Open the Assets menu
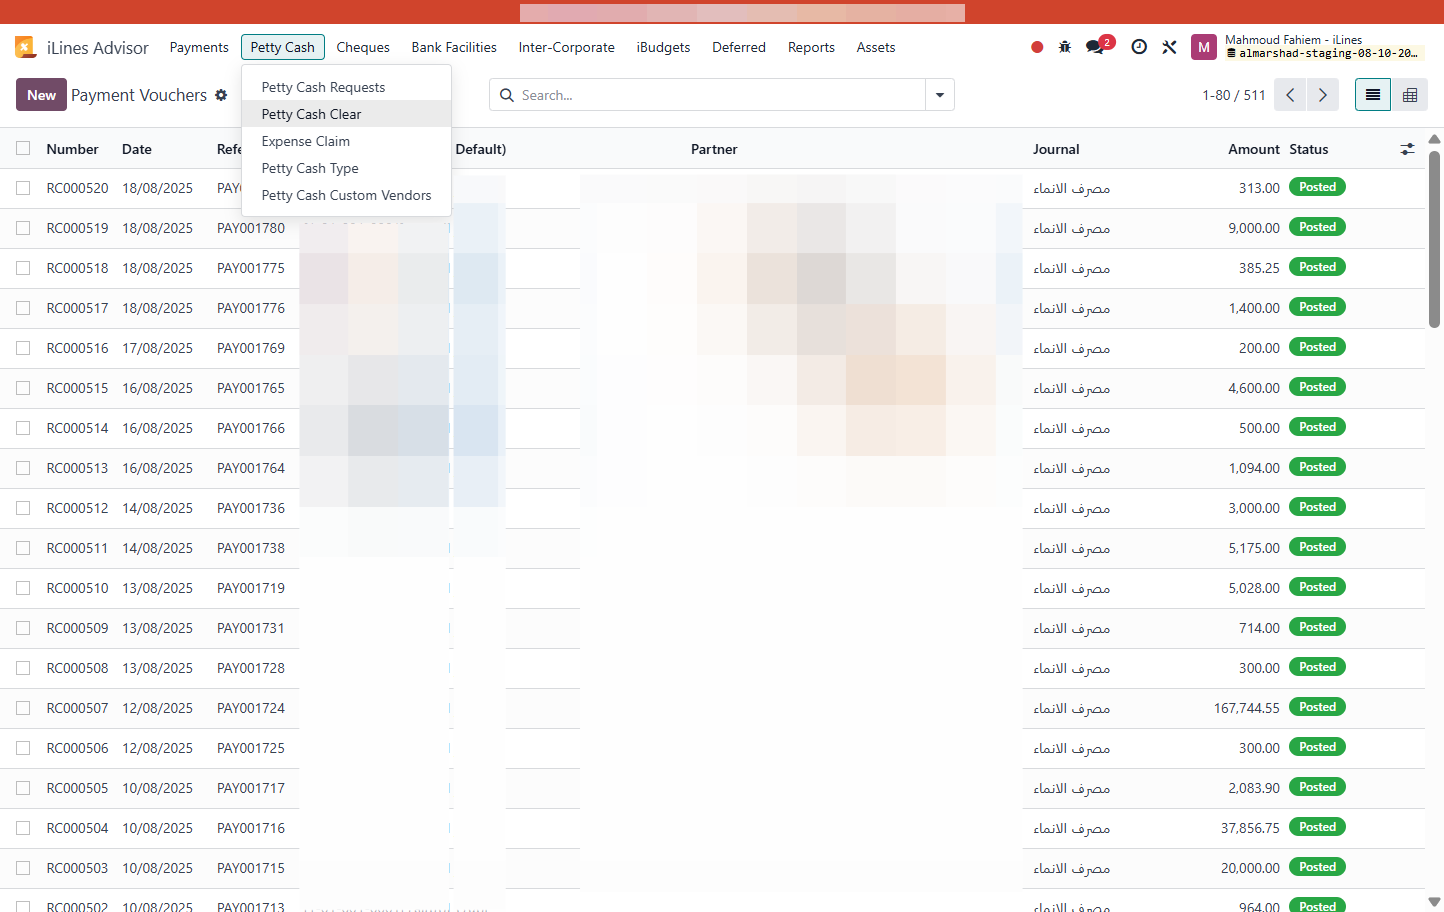 pyautogui.click(x=876, y=47)
